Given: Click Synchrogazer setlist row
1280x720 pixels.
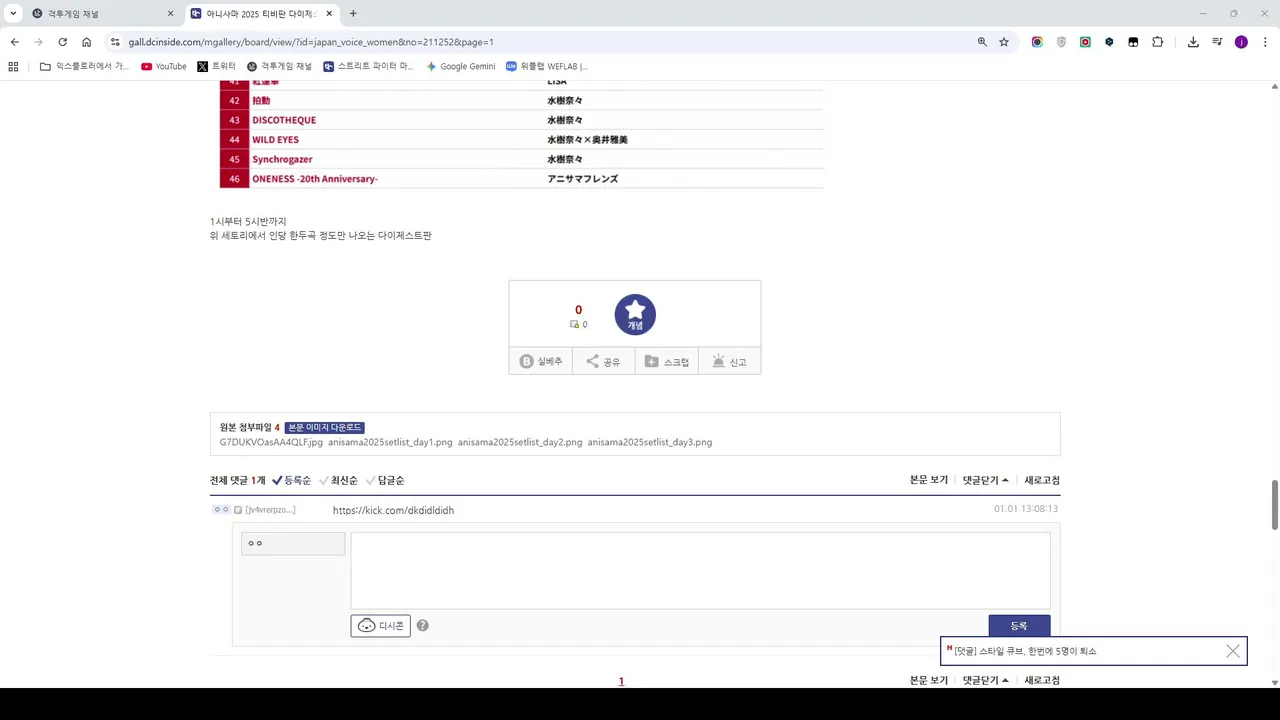Looking at the screenshot, I should 521,159.
